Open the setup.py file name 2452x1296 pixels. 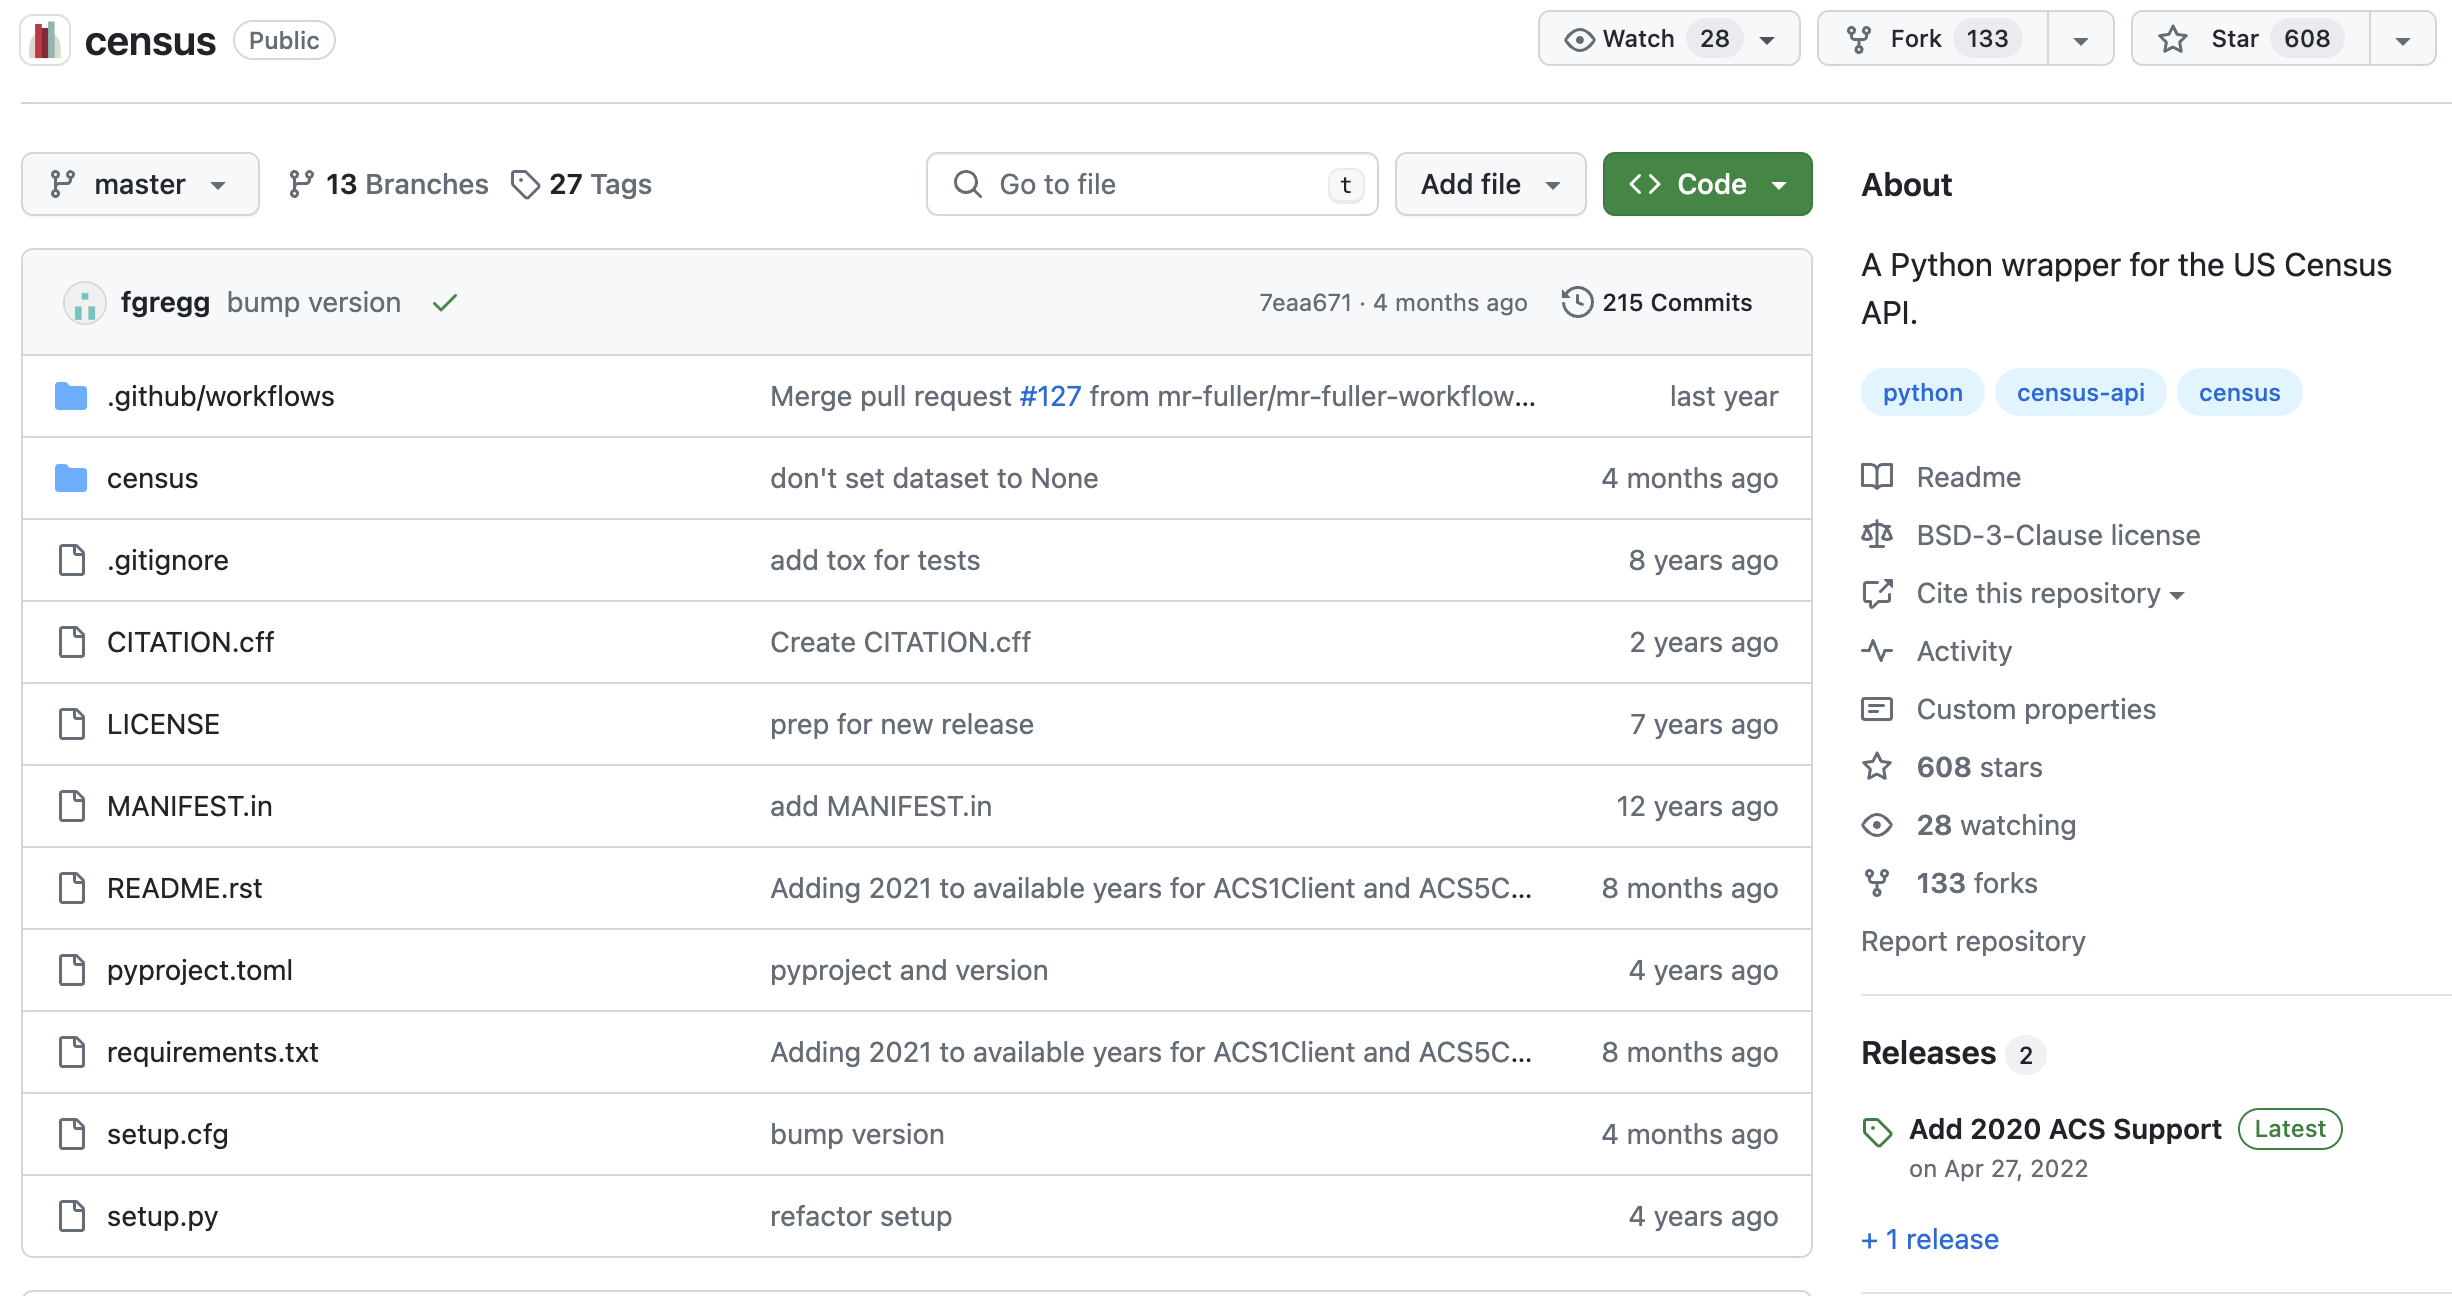[x=162, y=1216]
